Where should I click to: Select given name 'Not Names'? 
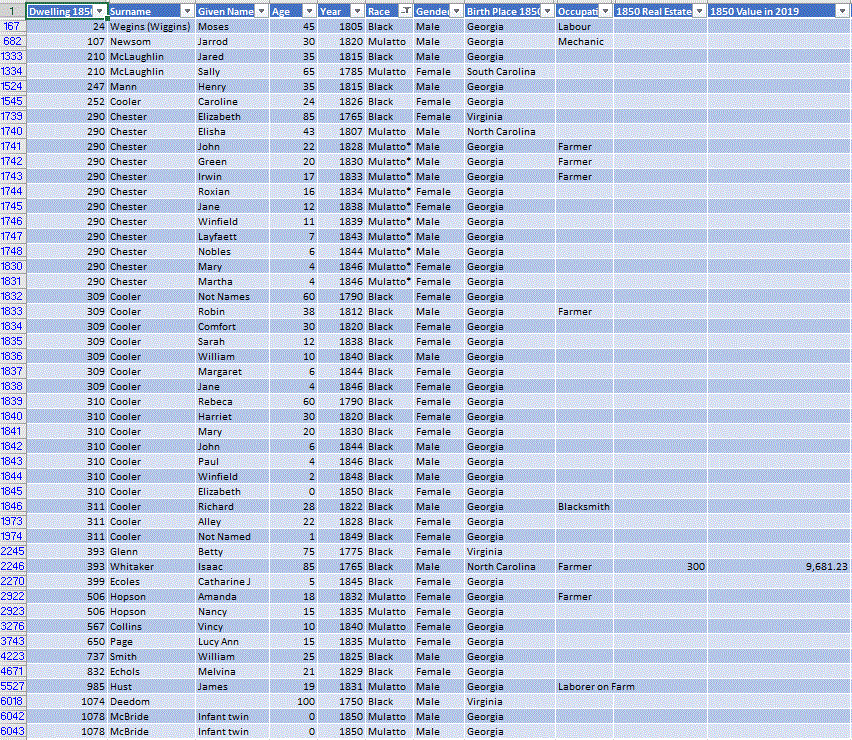tap(232, 297)
